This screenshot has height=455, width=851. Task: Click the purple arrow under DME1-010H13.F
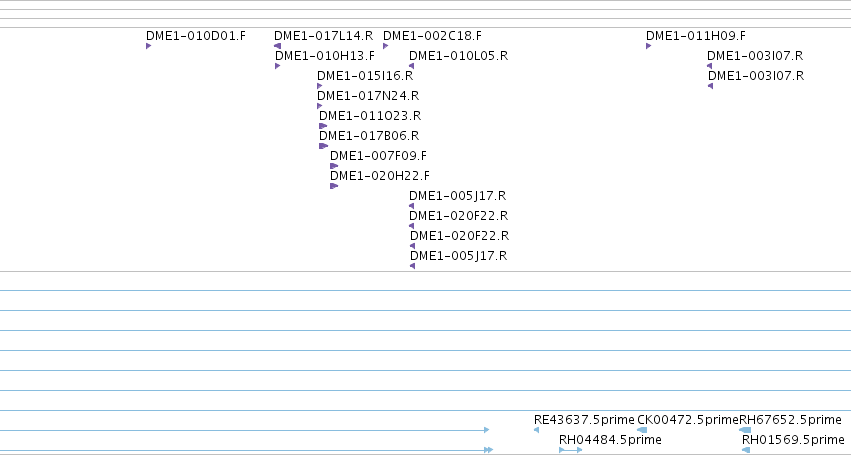click(278, 66)
